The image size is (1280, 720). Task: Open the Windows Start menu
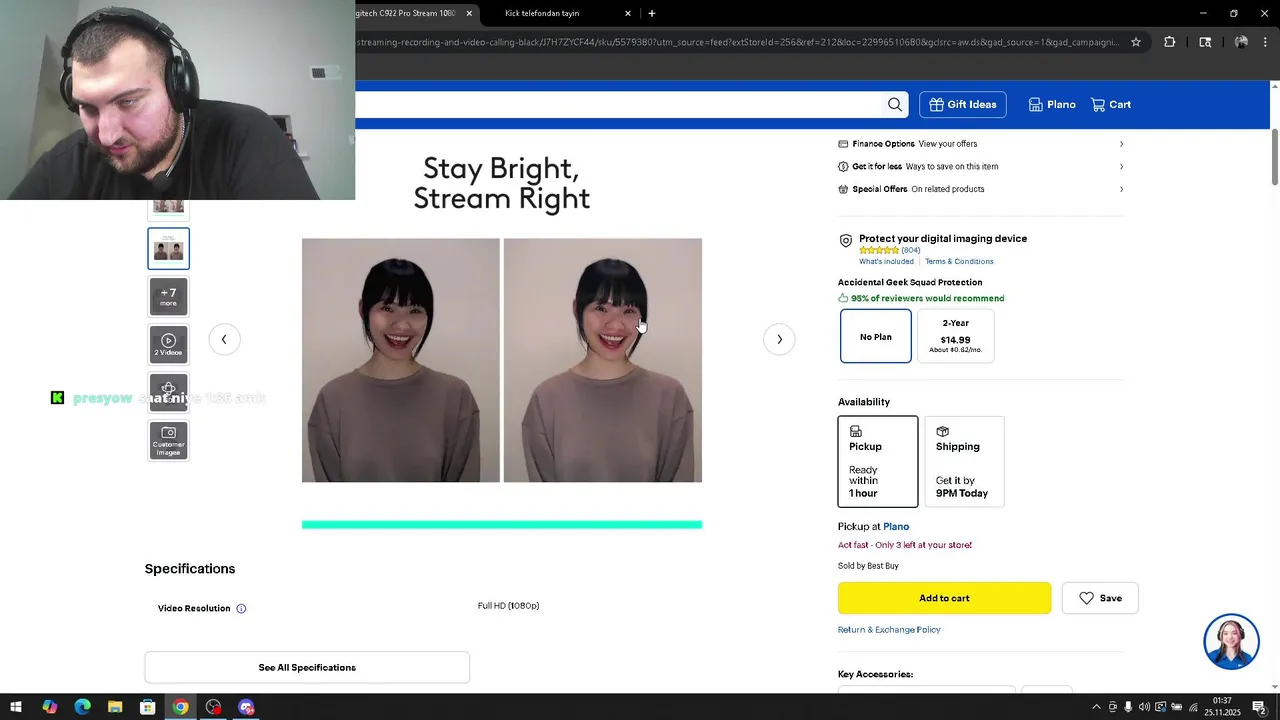pyautogui.click(x=16, y=707)
